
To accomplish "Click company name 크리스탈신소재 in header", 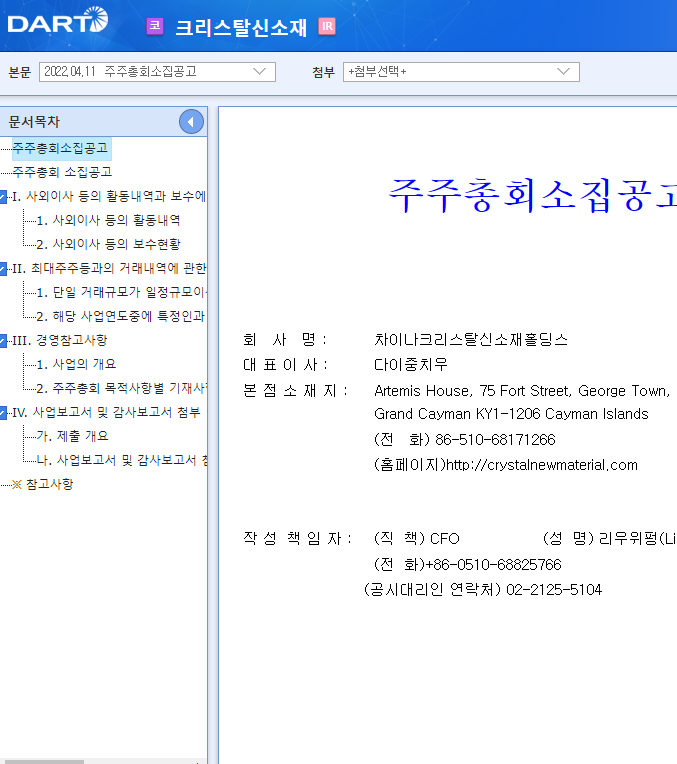I will click(241, 27).
